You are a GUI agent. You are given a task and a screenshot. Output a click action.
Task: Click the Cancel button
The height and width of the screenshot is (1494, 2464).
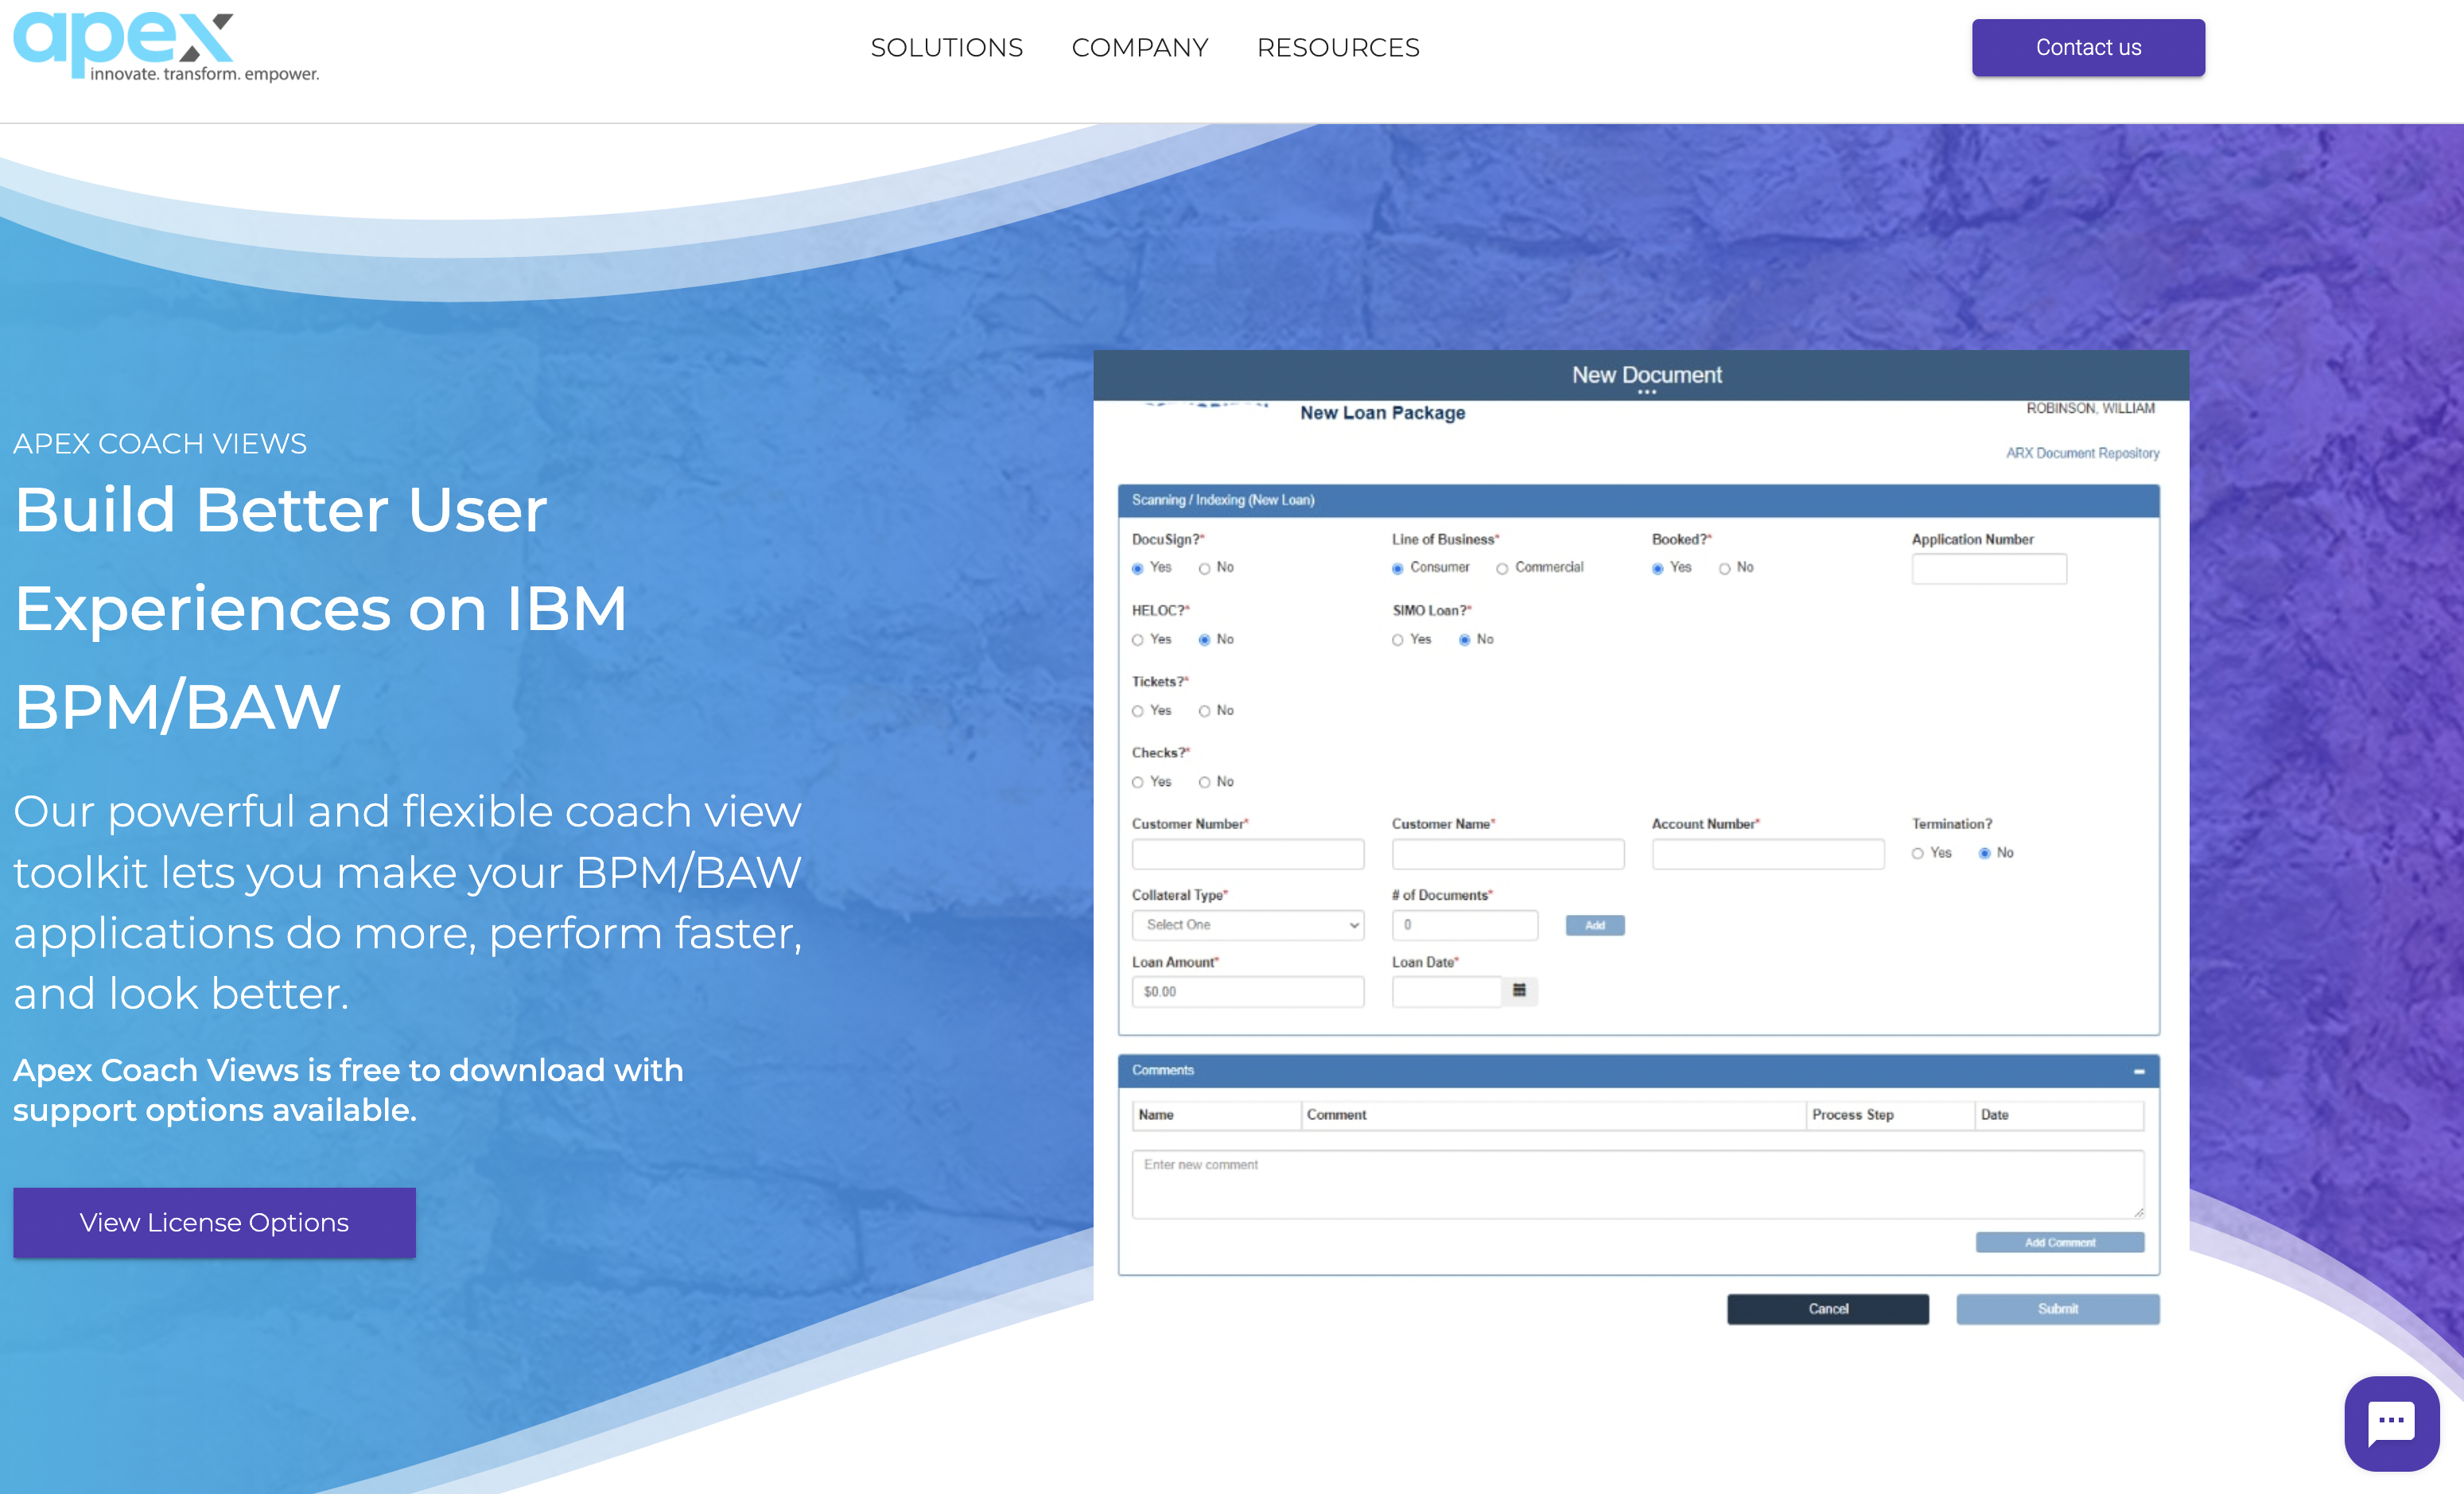1828,1309
